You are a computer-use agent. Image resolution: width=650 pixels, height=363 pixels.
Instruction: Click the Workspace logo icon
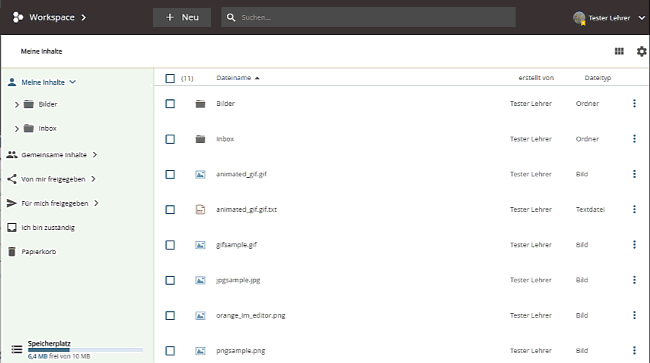(17, 17)
